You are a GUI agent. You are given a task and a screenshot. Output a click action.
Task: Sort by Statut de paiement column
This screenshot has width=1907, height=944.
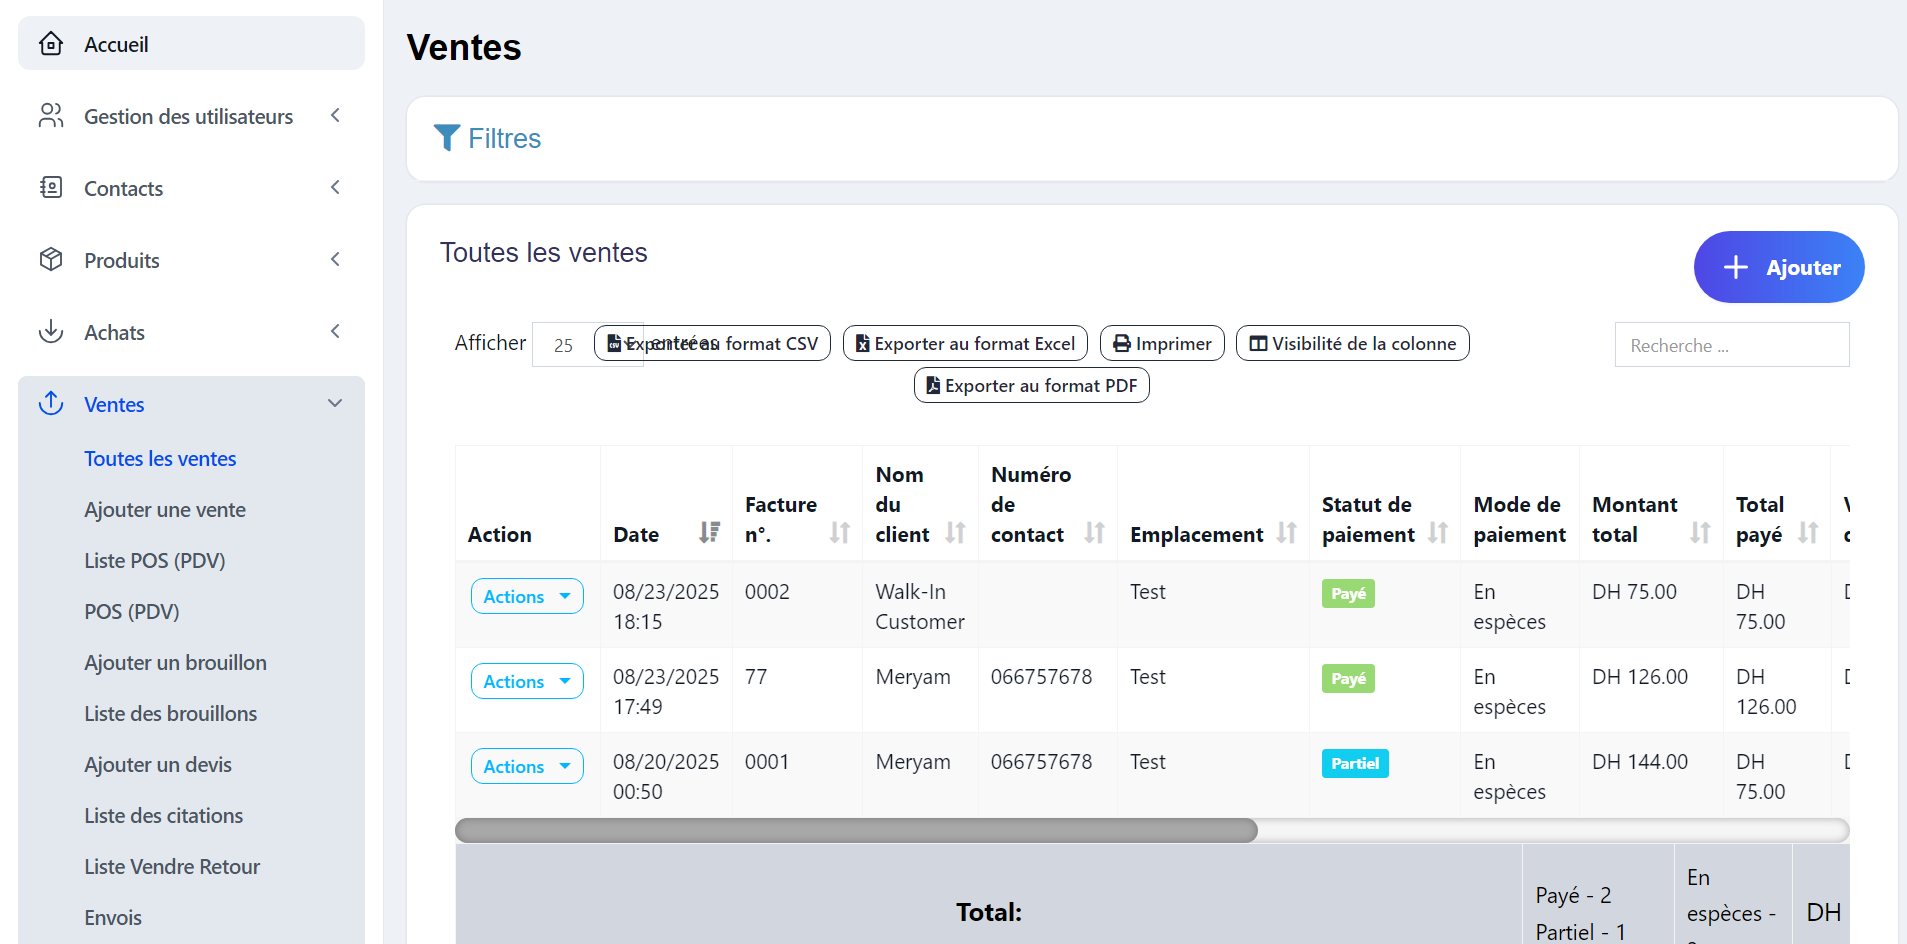(x=1437, y=533)
